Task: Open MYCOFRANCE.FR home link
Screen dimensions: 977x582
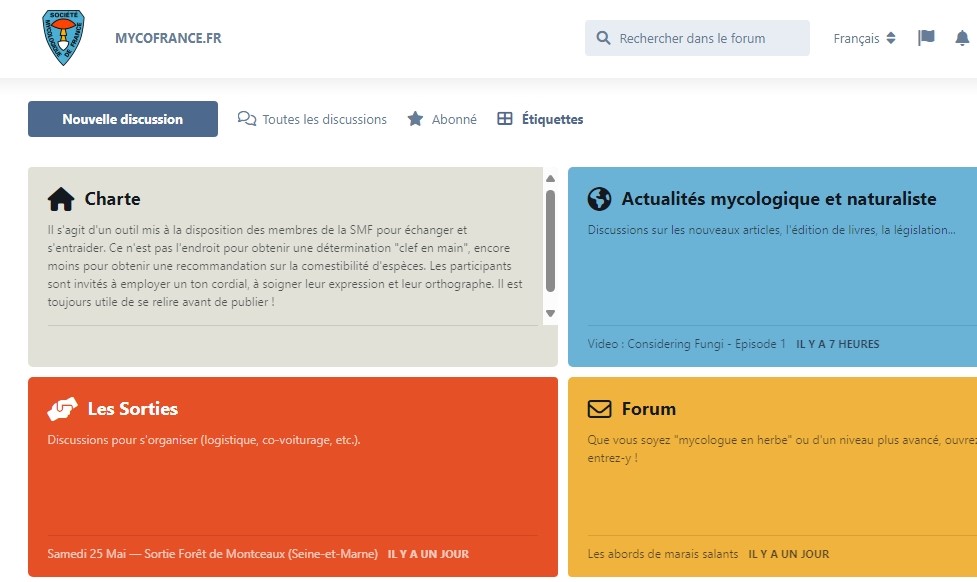Action: [x=168, y=38]
